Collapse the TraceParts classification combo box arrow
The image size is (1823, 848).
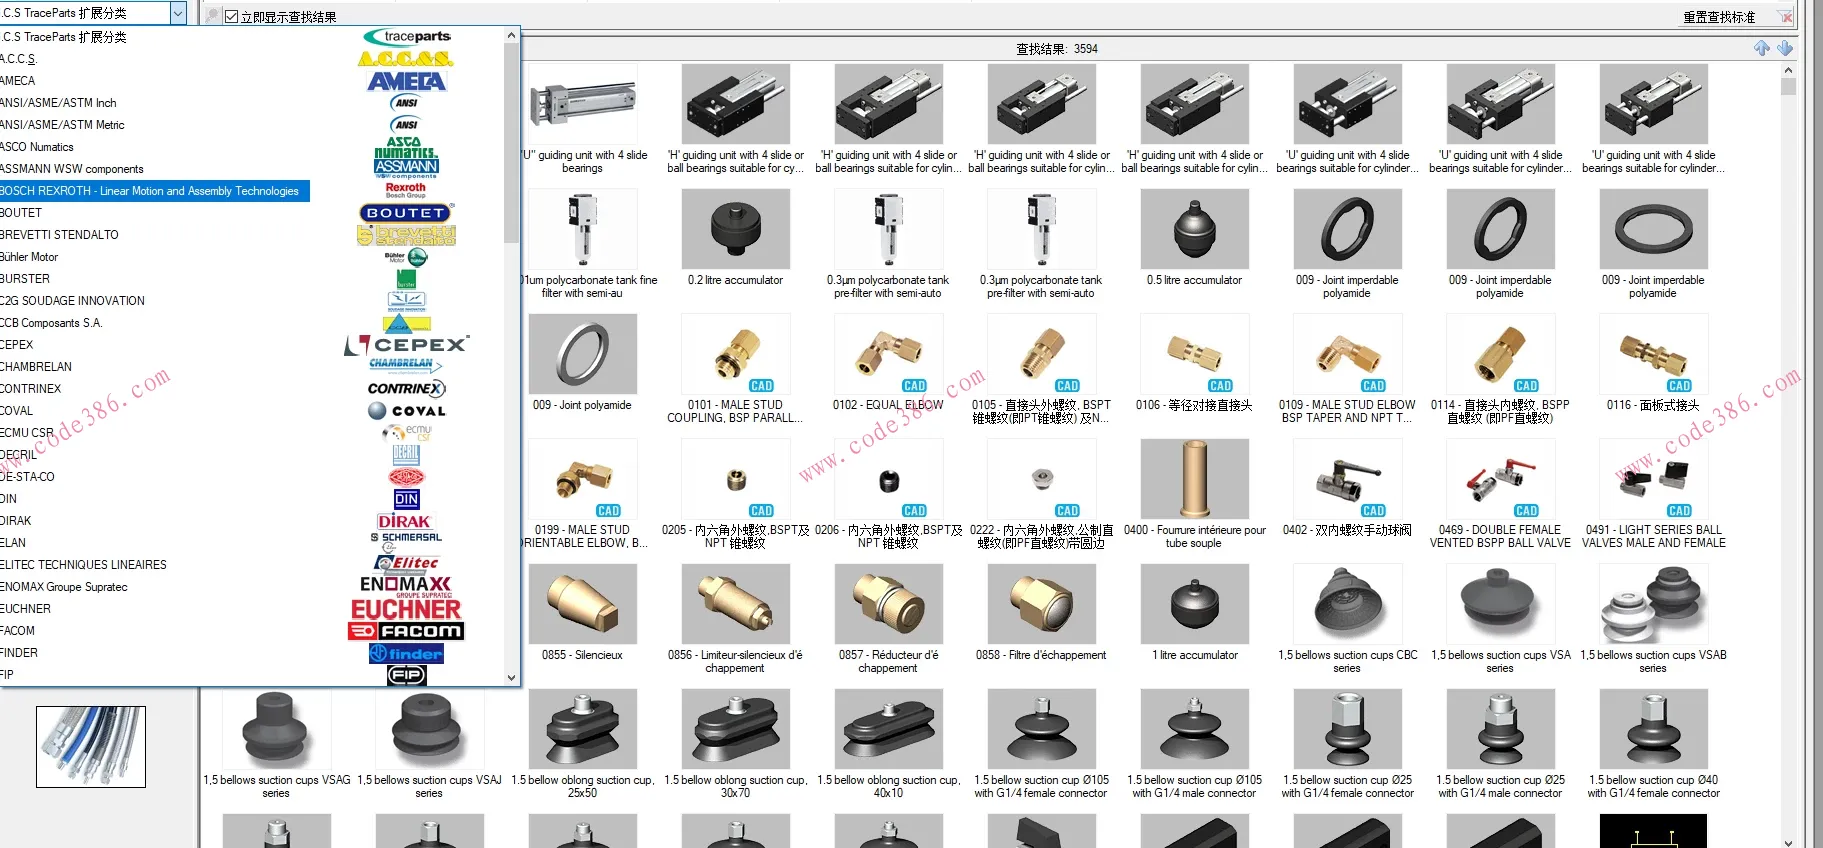(x=178, y=13)
